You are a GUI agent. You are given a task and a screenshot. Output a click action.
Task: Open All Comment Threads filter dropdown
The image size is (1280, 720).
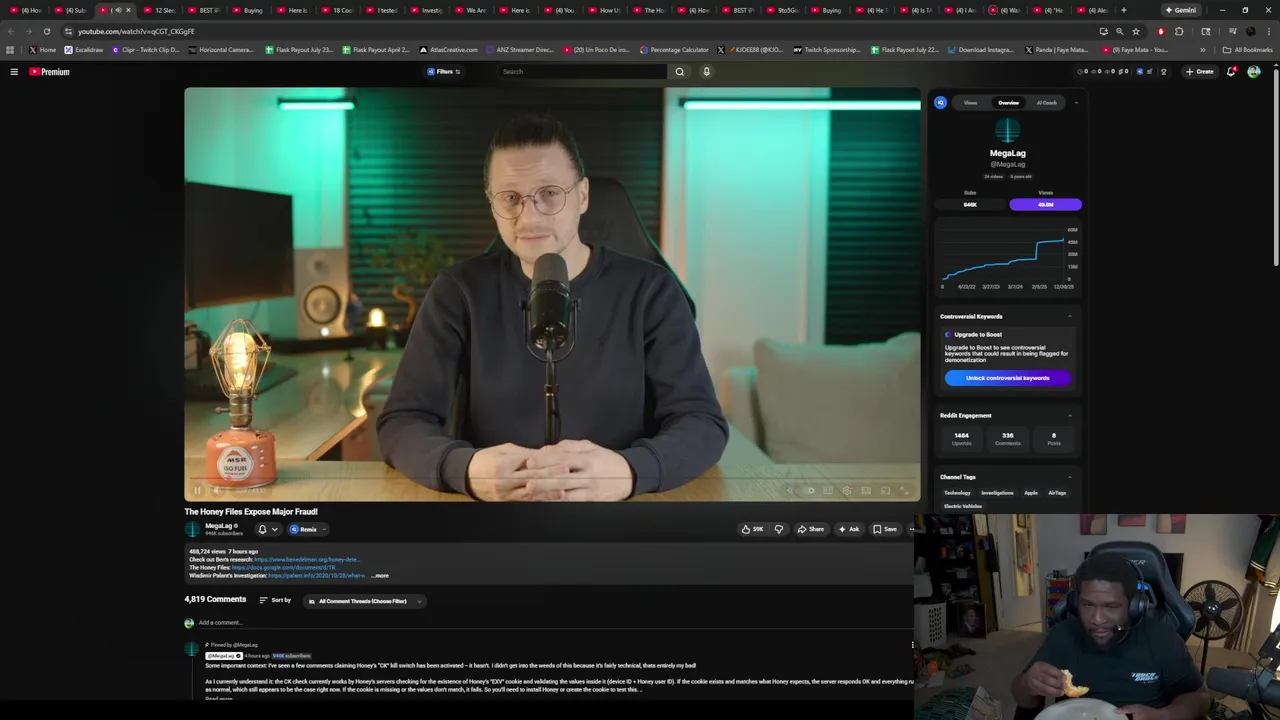coord(364,601)
